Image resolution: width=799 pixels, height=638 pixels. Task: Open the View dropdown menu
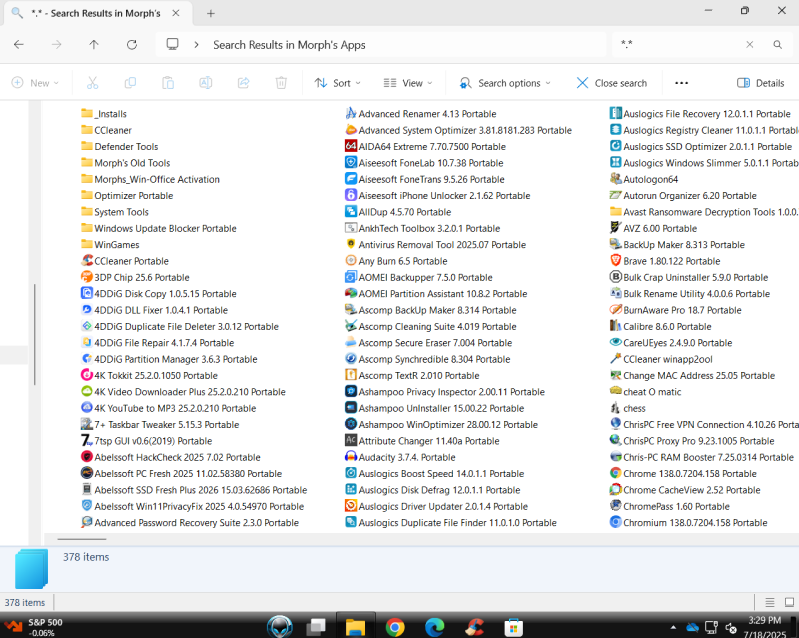click(408, 83)
